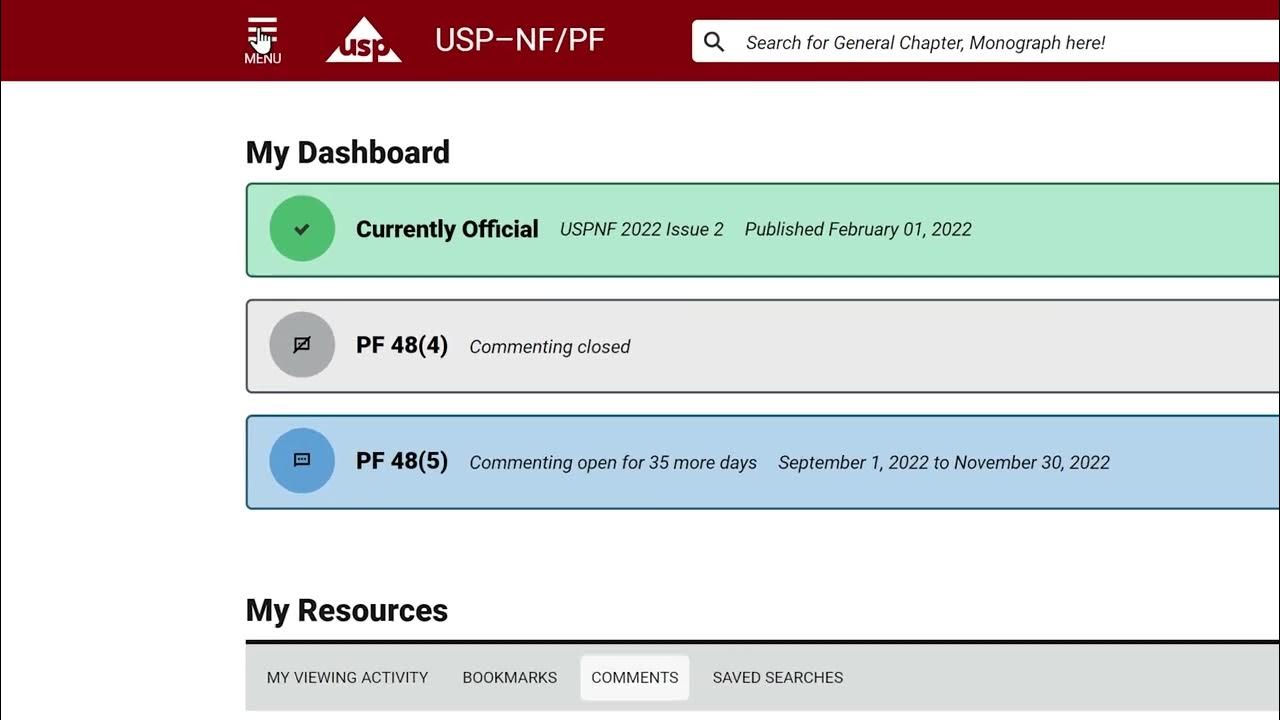Click the search magnifying glass icon
Screen dimensions: 1280x720
(714, 42)
